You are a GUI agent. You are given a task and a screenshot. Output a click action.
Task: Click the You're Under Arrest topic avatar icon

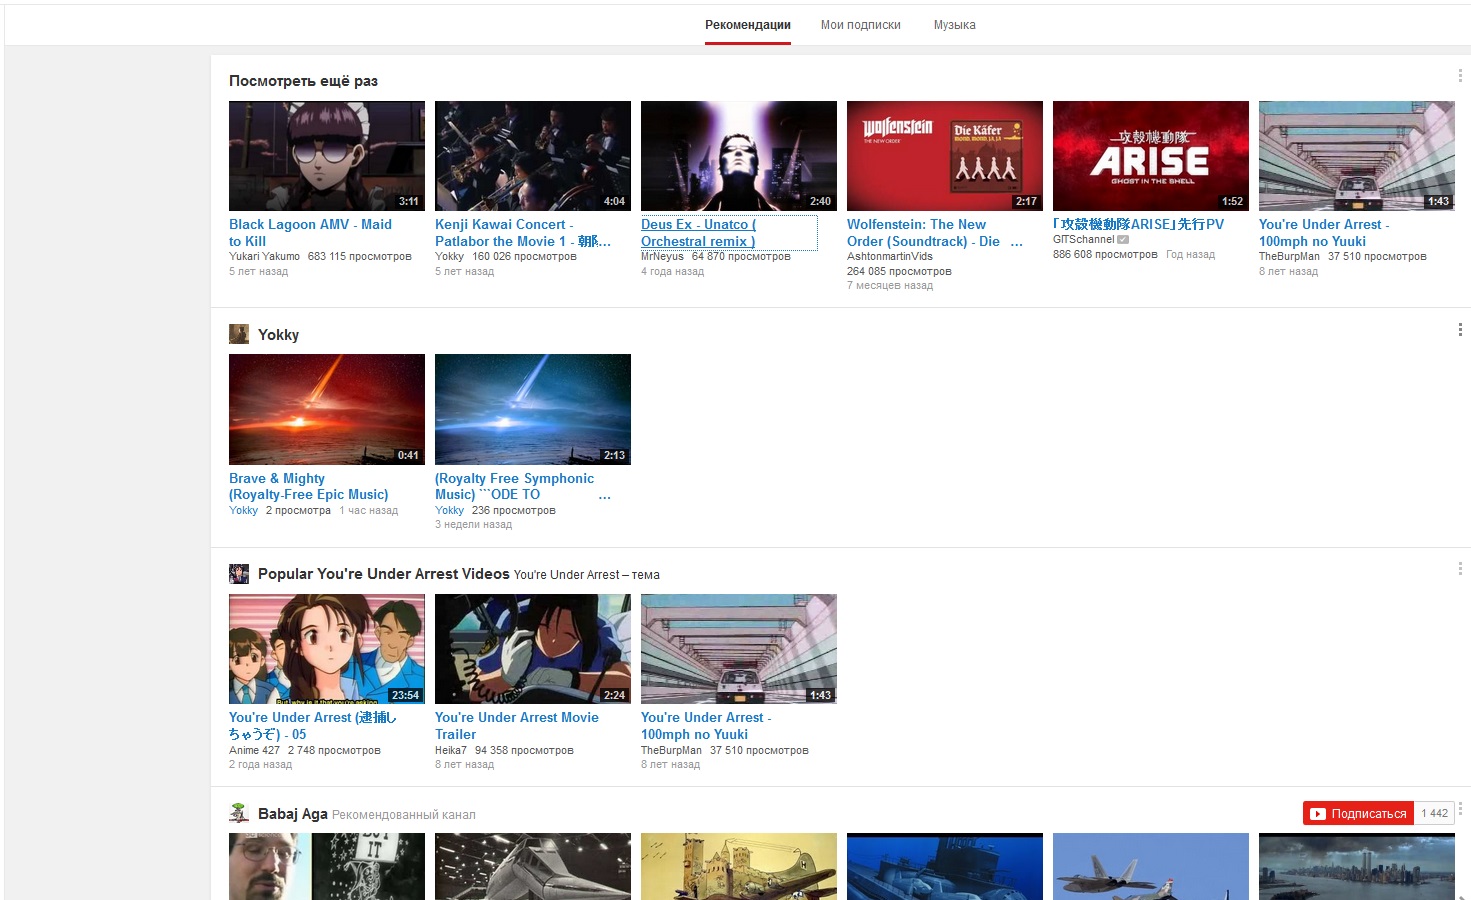[239, 573]
